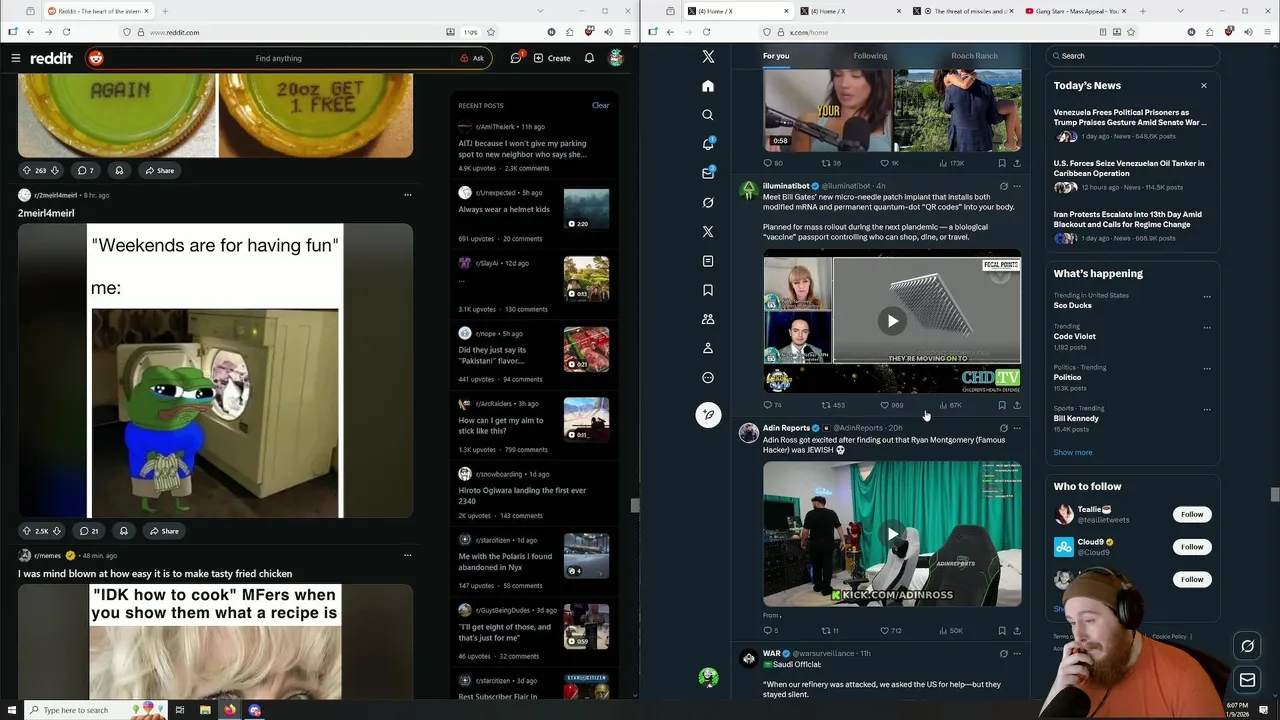Open X Notifications bell in sidebar

click(708, 144)
